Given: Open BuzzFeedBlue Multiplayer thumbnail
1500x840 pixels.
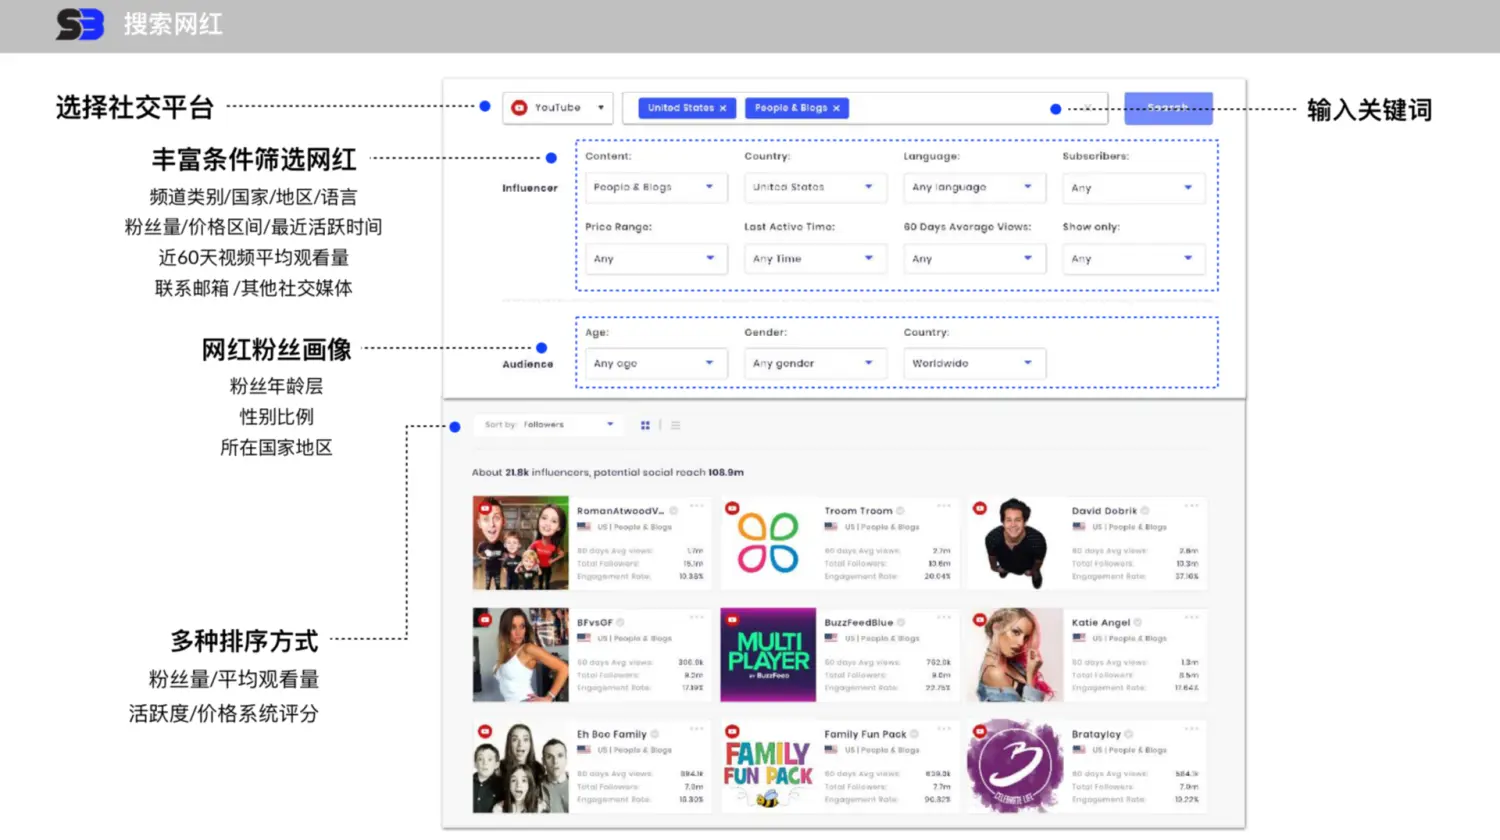Looking at the screenshot, I should tap(768, 655).
